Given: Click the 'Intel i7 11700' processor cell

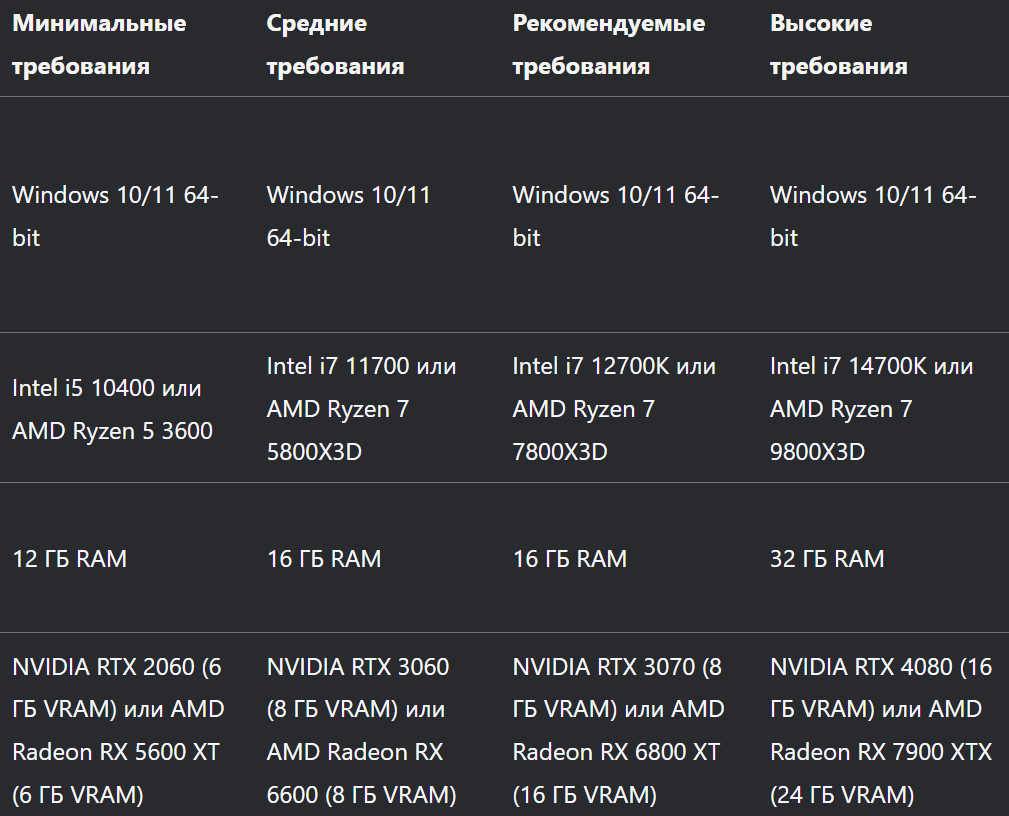Looking at the screenshot, I should click(x=362, y=409).
